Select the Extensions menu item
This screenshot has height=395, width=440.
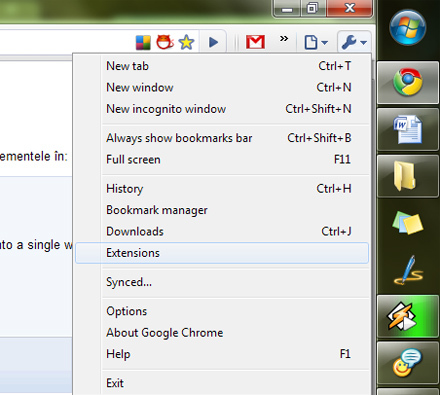click(222, 253)
